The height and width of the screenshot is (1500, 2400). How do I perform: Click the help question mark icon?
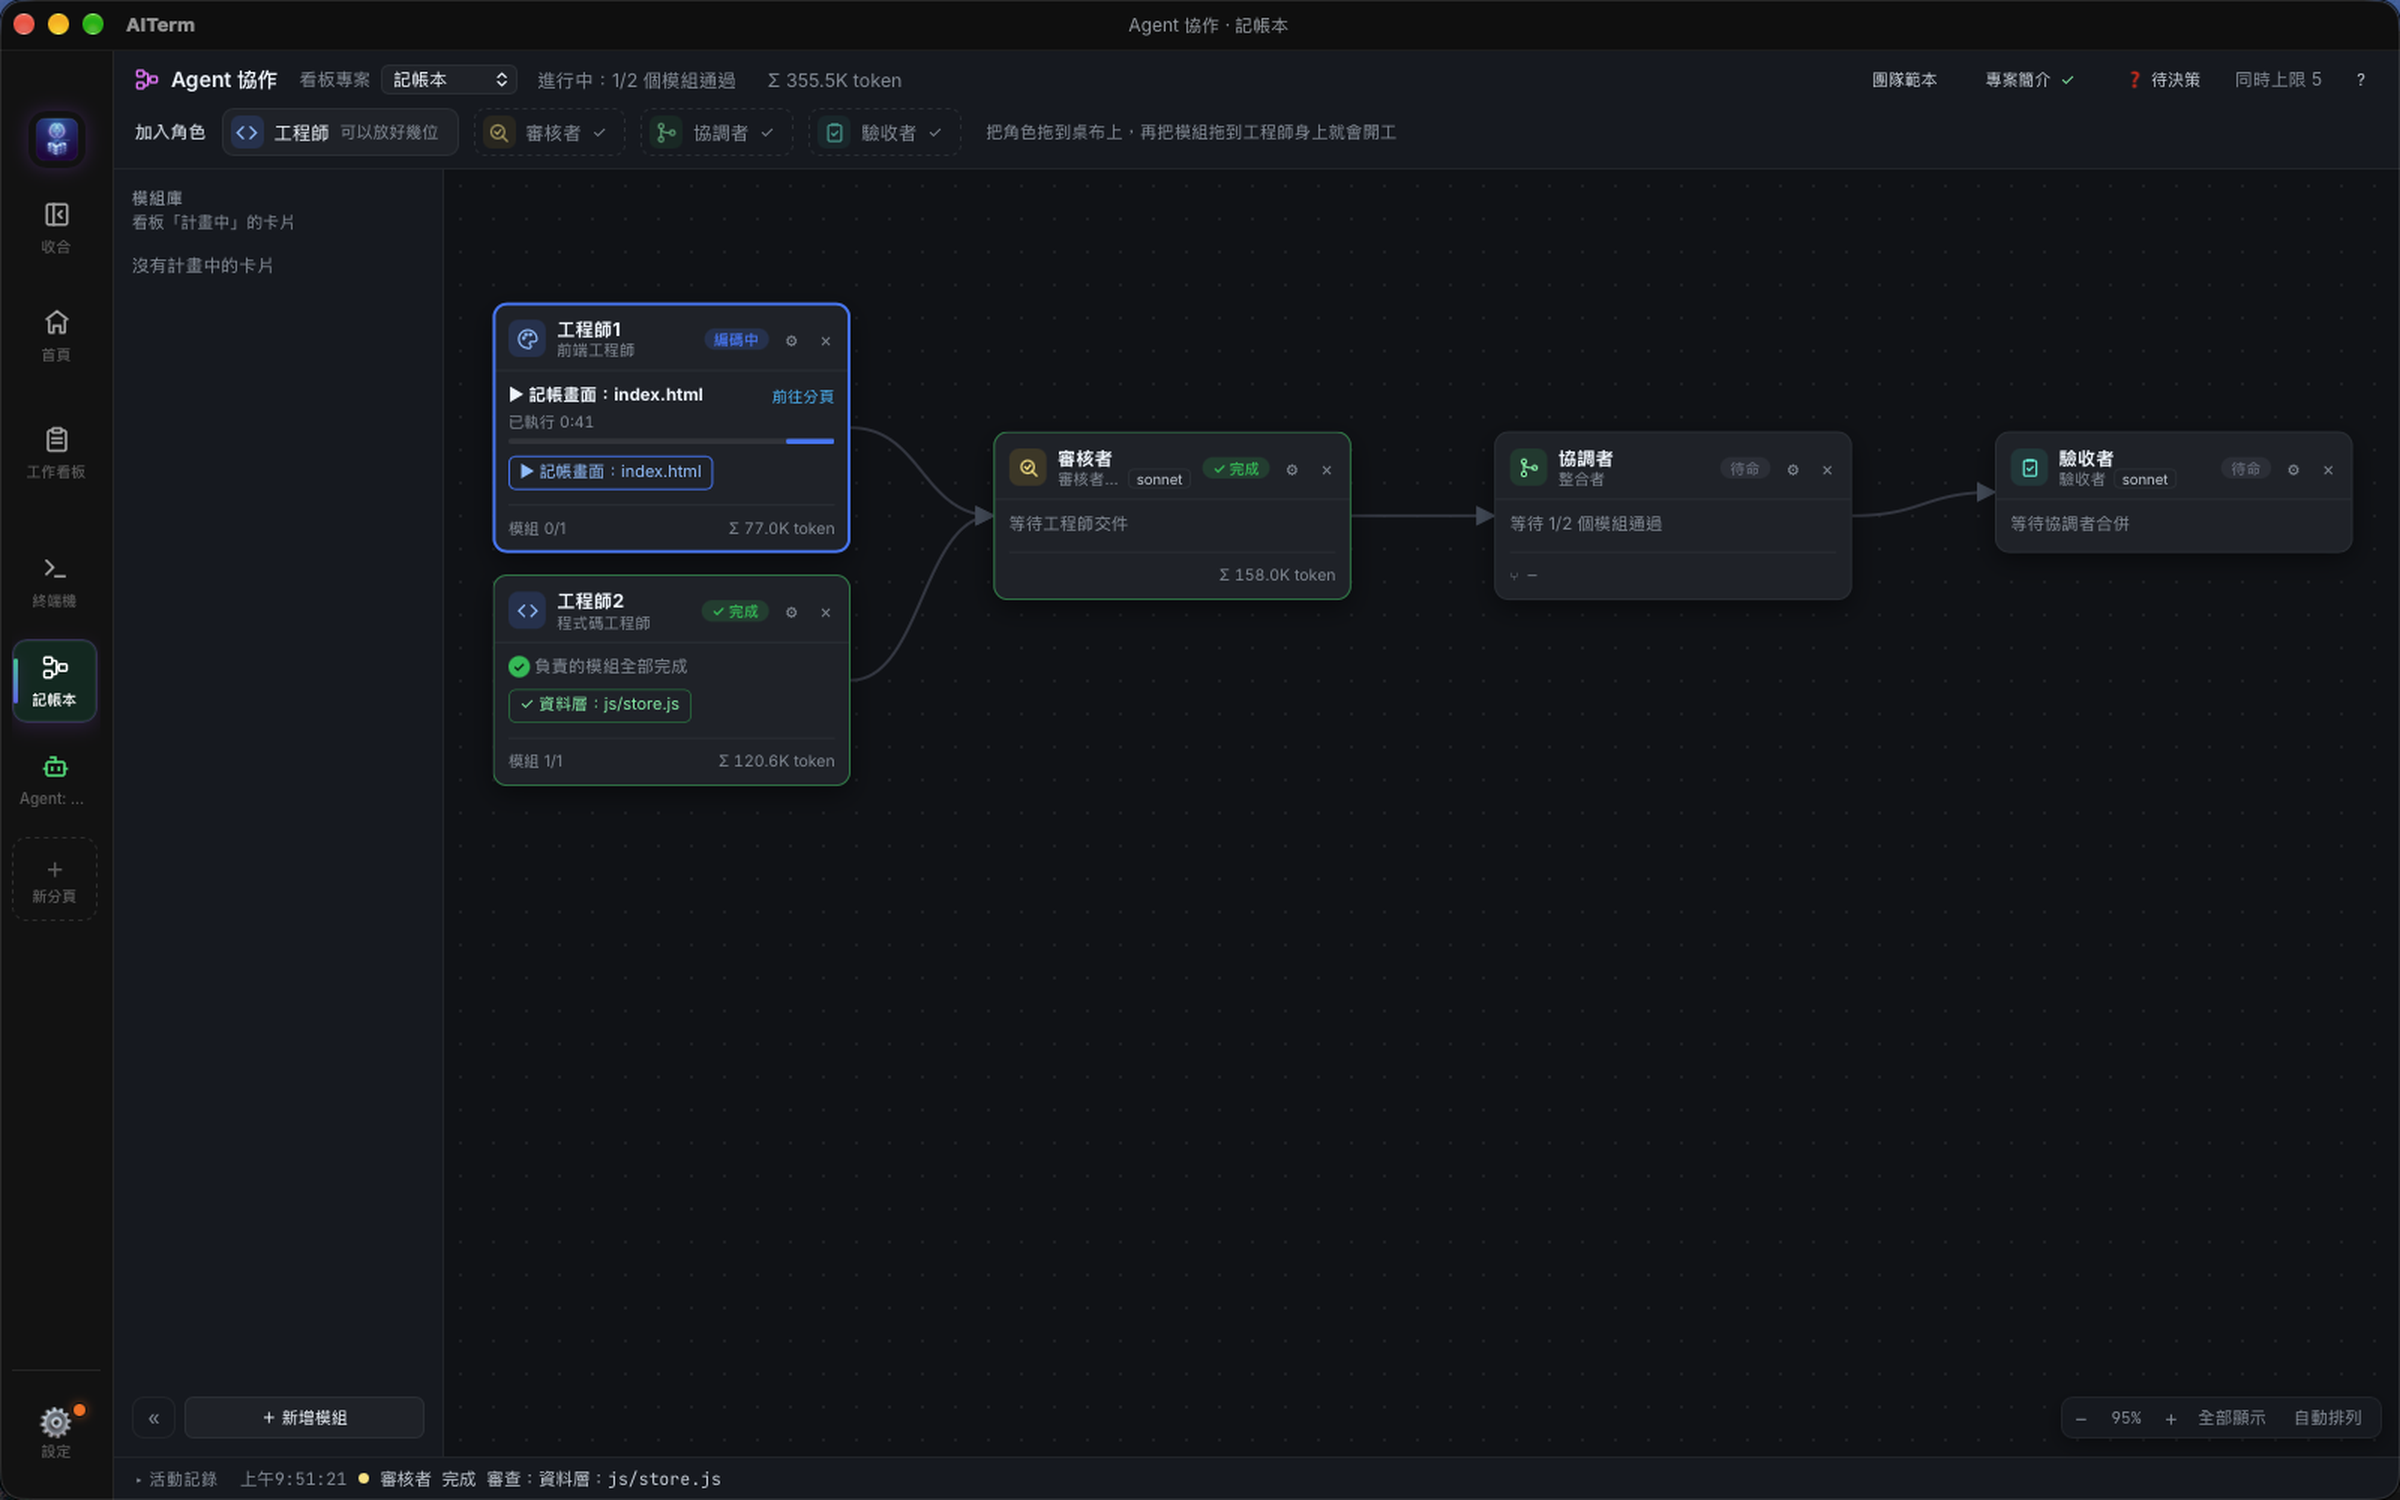click(2361, 80)
